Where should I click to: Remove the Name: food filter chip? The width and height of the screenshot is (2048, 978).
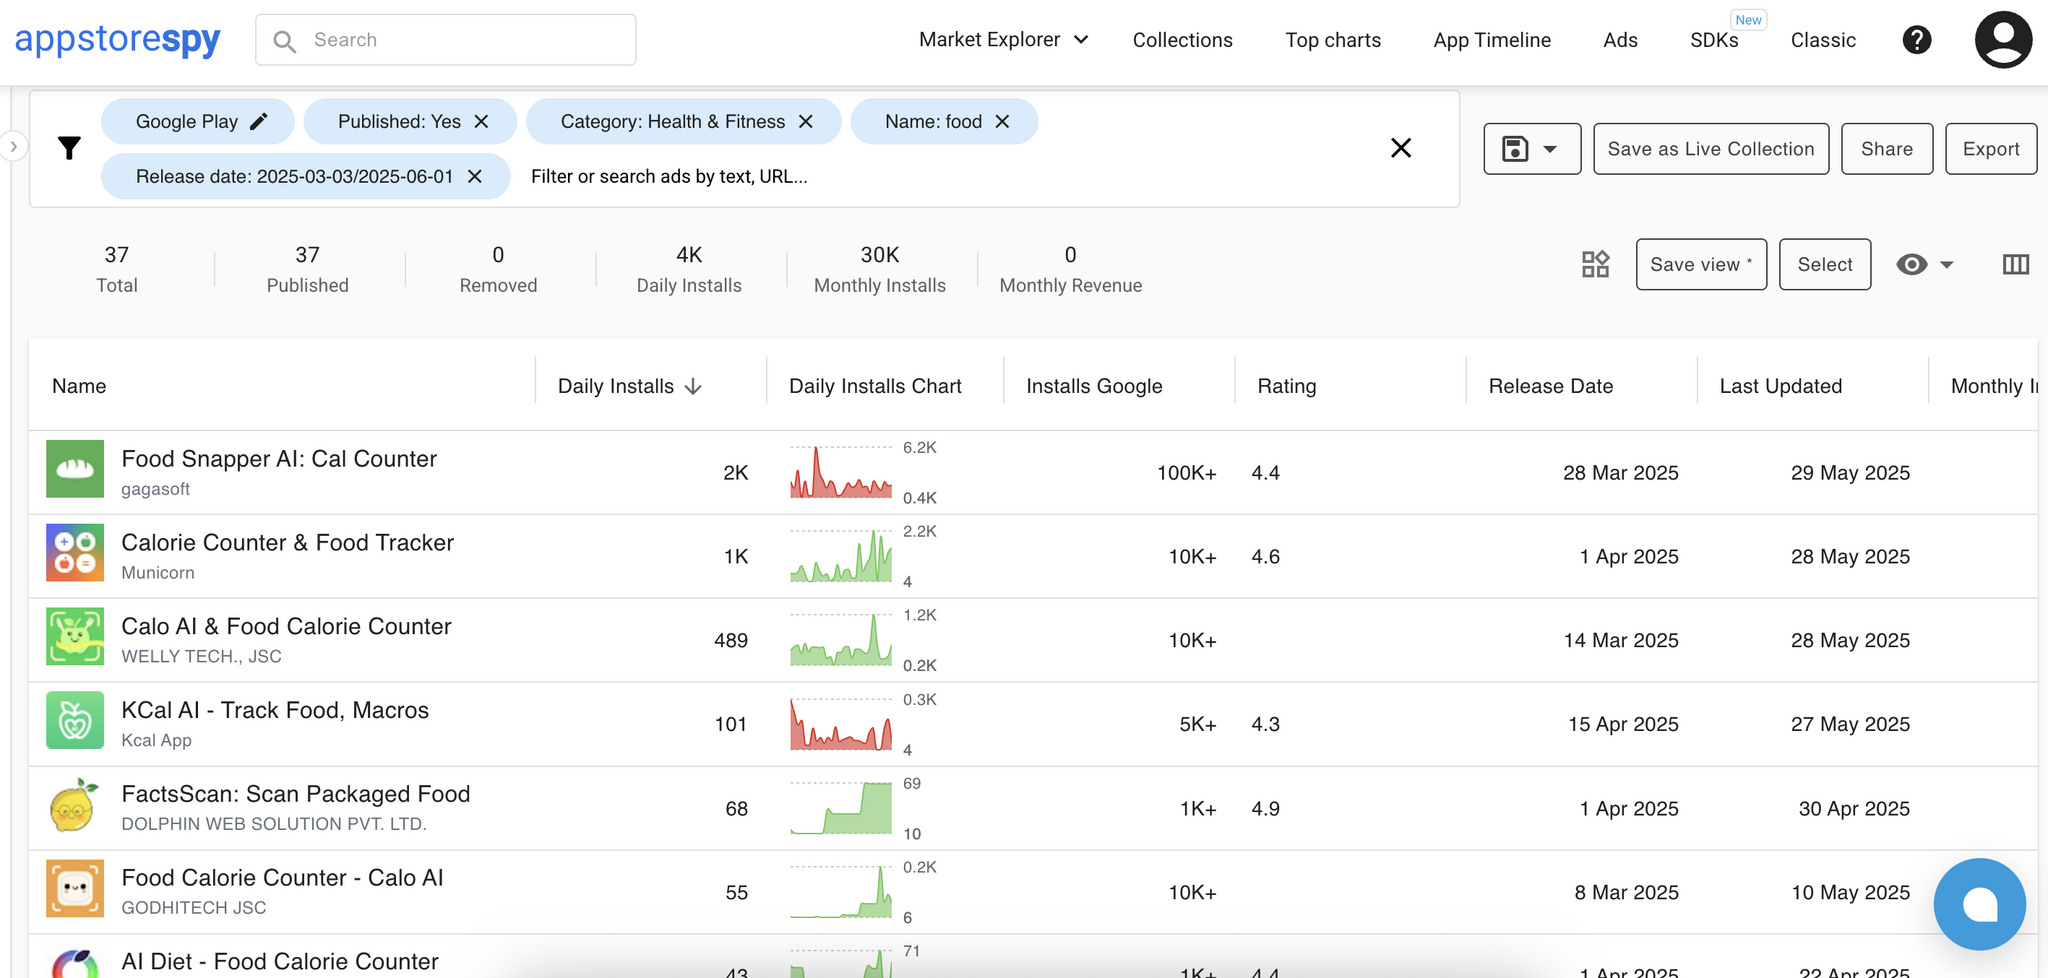click(x=1002, y=122)
